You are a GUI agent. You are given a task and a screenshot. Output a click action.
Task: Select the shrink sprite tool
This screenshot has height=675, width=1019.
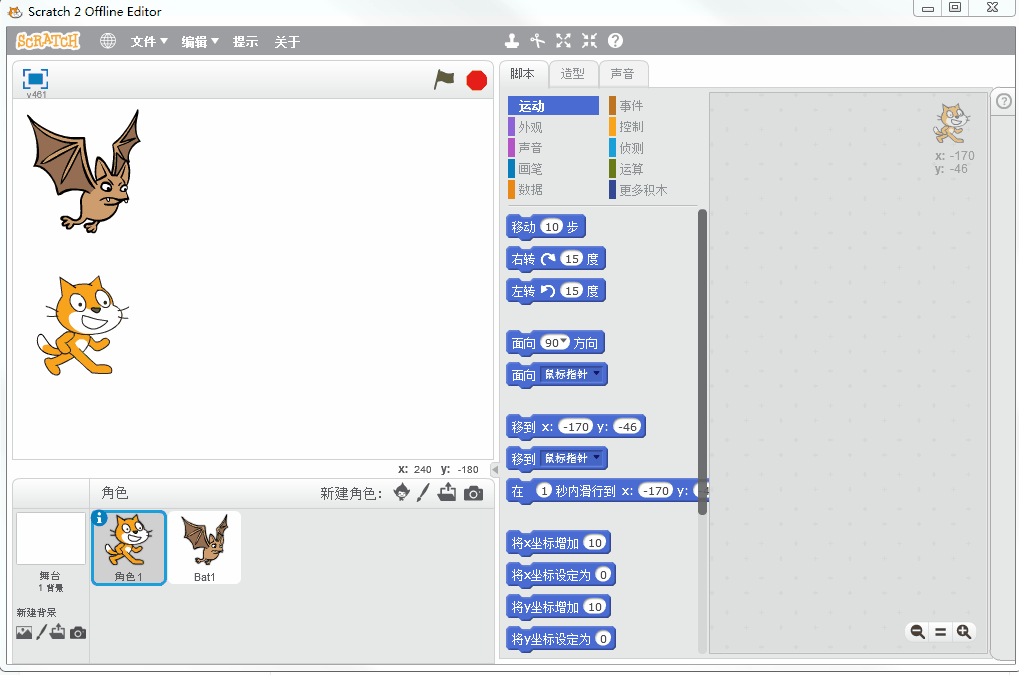[x=589, y=41]
